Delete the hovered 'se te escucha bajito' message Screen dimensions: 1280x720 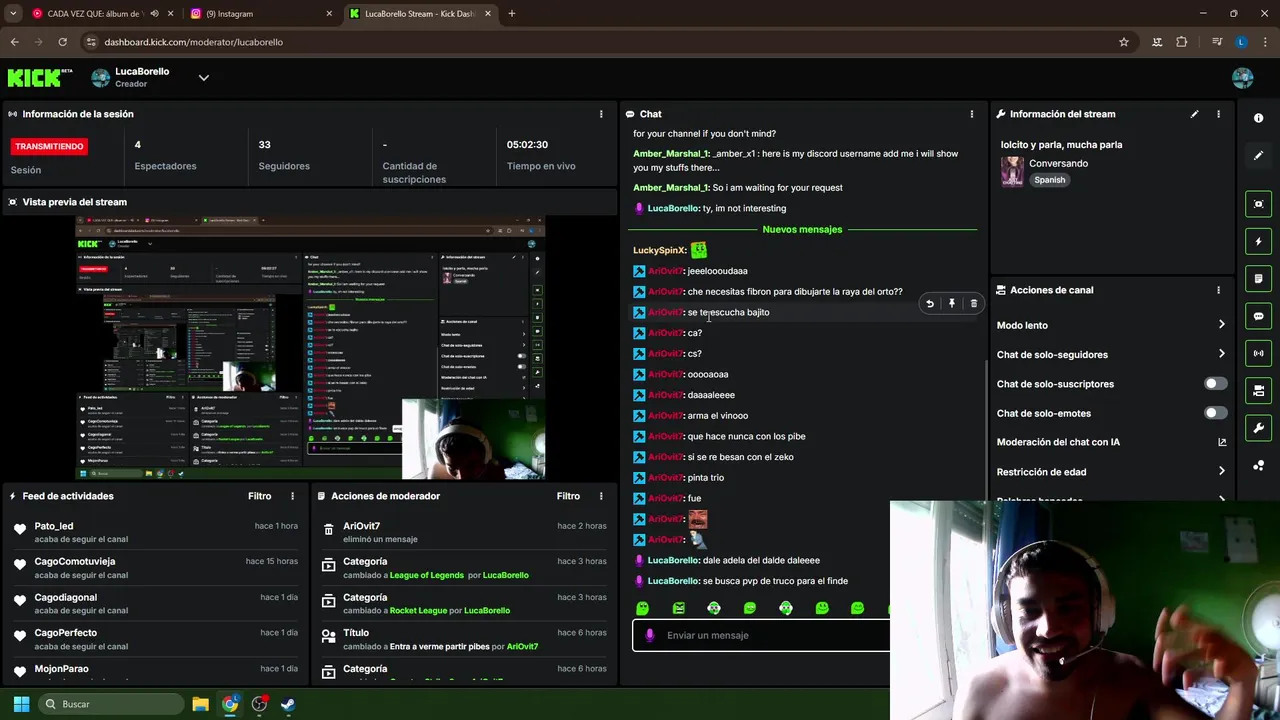pyautogui.click(x=974, y=304)
